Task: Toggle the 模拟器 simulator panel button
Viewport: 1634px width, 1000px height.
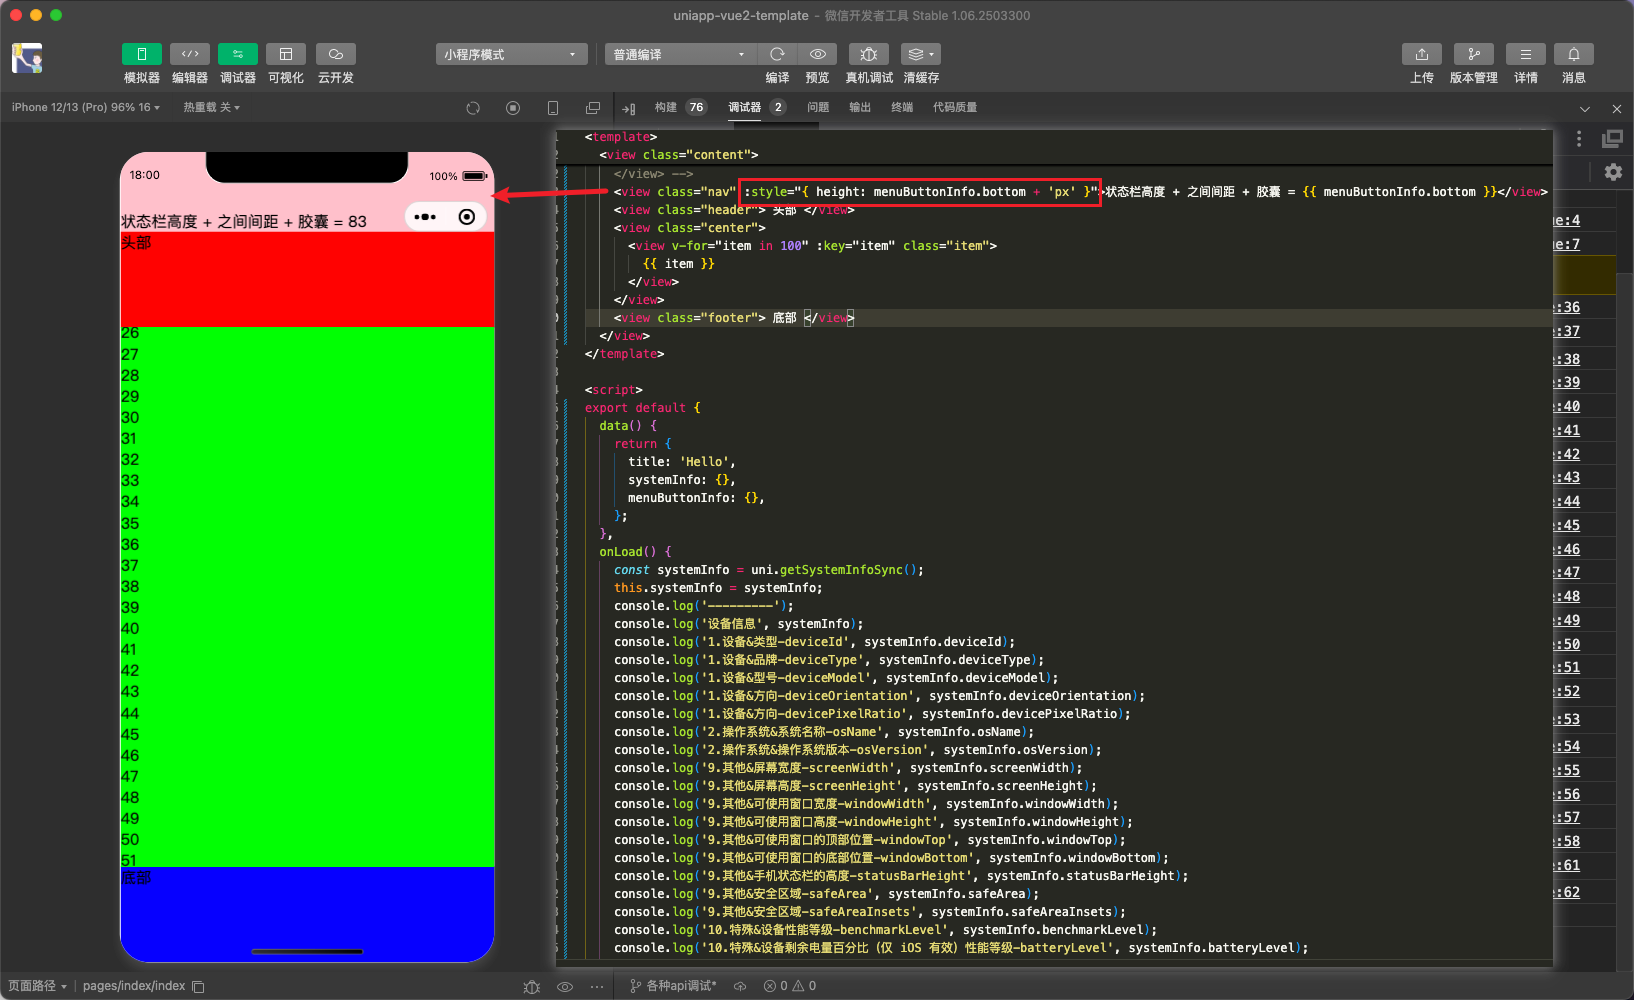Action: point(141,54)
